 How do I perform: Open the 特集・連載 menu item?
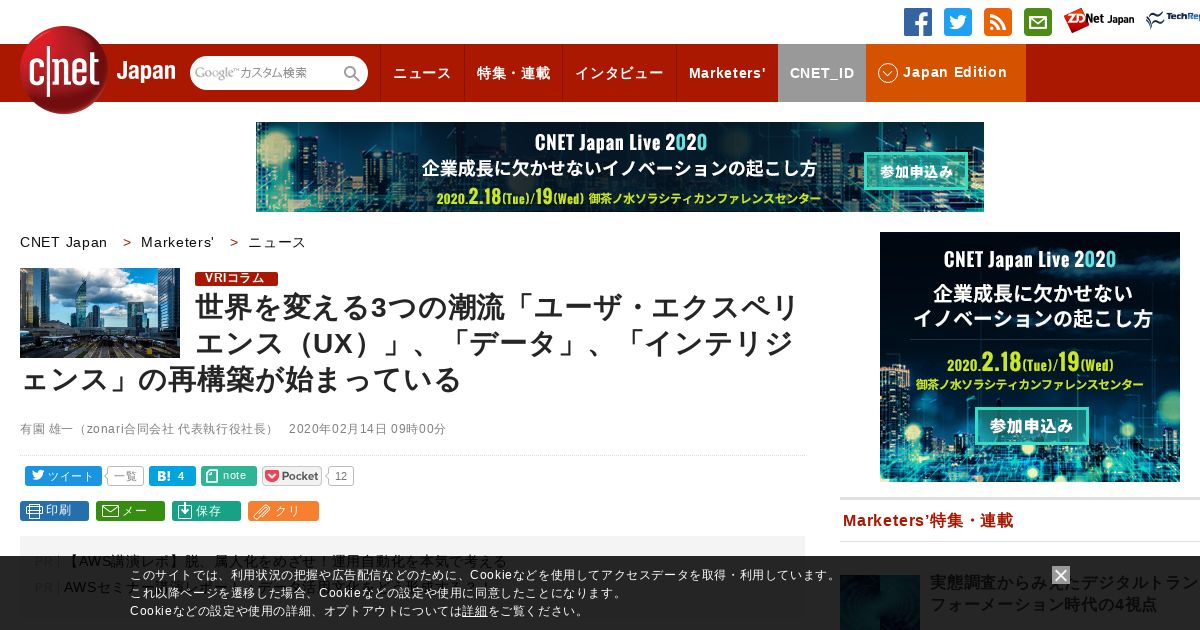513,73
